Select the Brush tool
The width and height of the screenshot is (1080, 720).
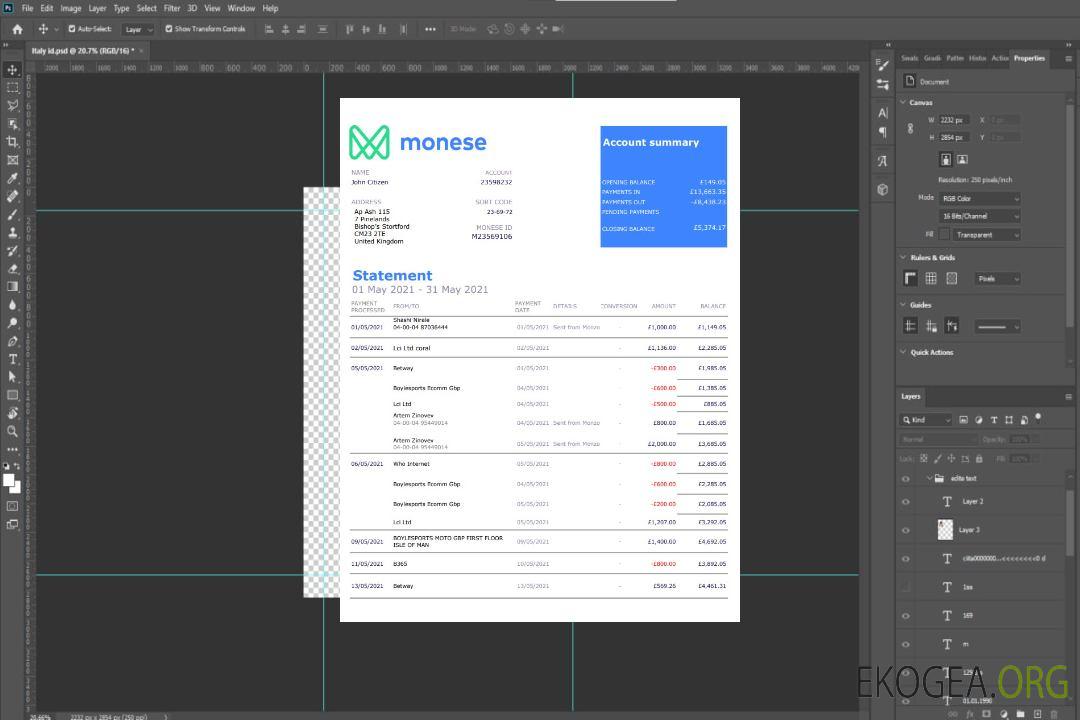pos(12,214)
